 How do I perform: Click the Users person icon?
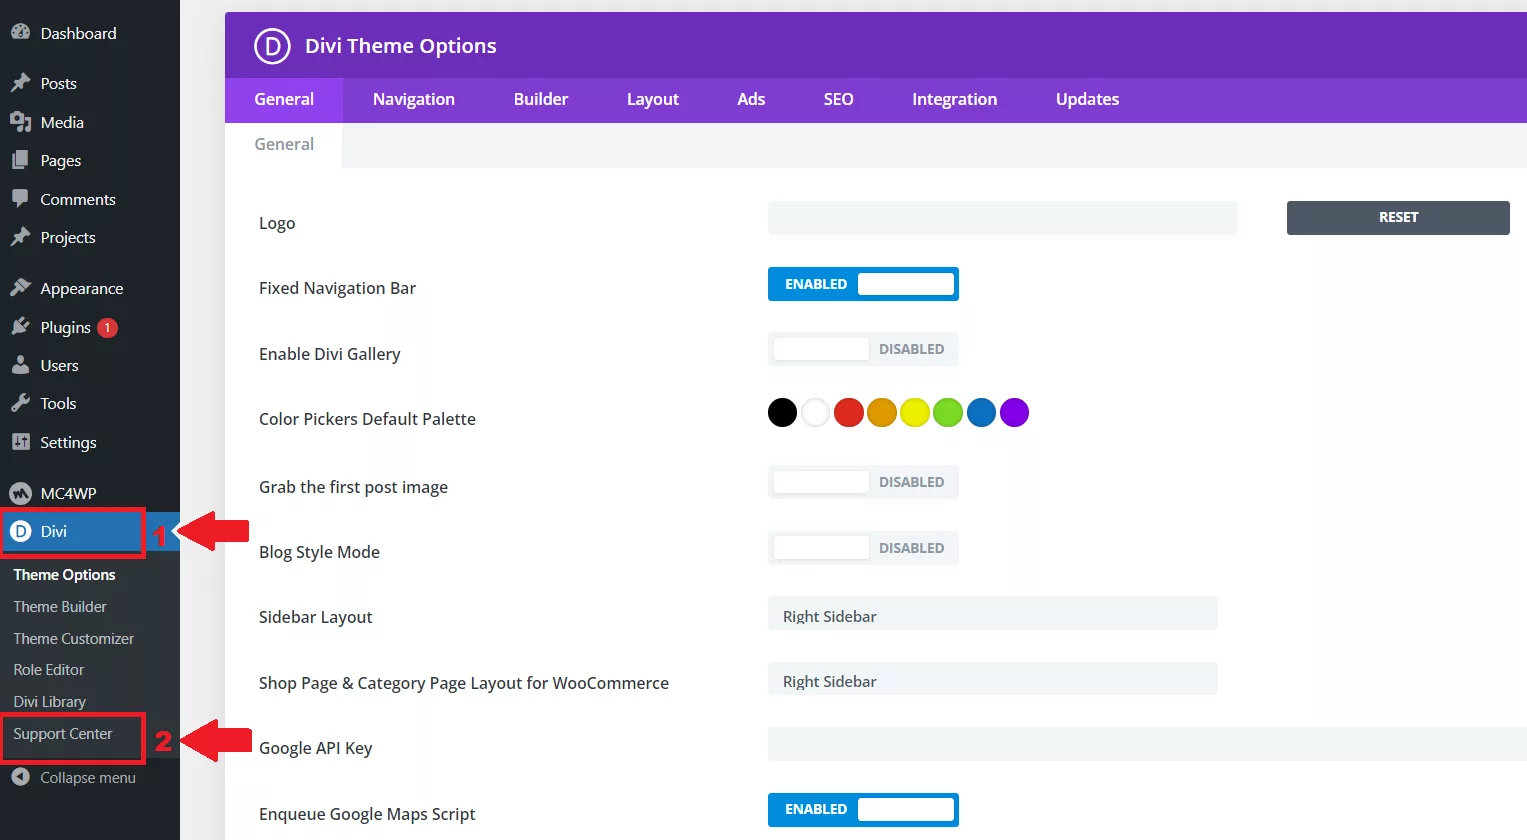(x=20, y=365)
